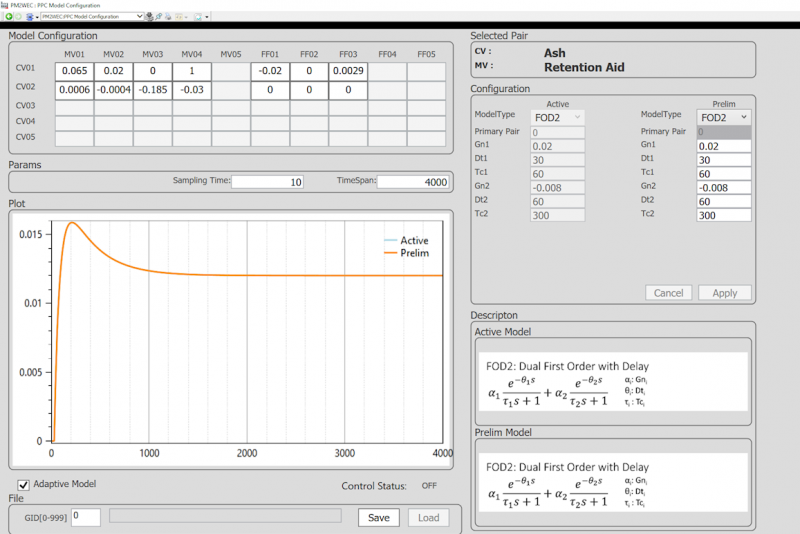Click the printer icon in the toolbar
The image size is (800, 534).
point(168,16)
